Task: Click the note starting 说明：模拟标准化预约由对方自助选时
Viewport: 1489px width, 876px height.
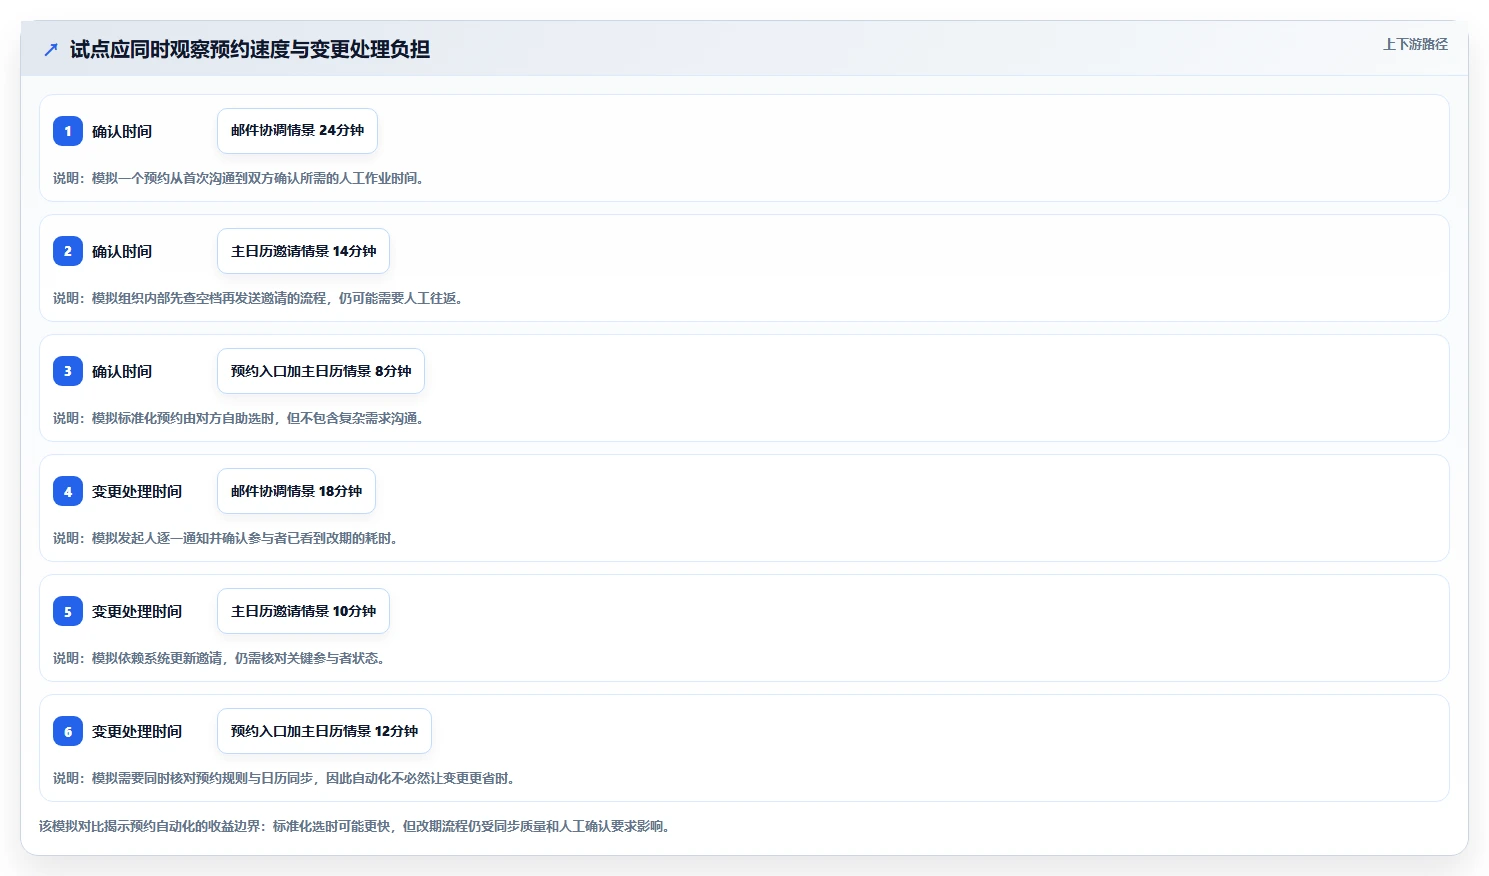Action: point(242,418)
